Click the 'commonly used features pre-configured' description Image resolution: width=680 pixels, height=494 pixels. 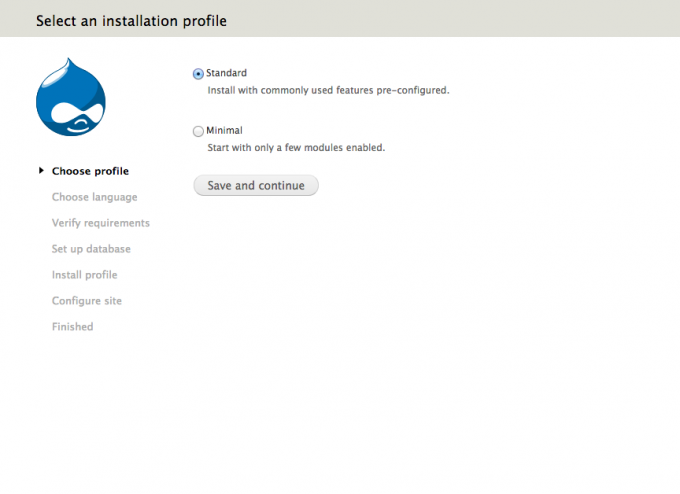[328, 90]
